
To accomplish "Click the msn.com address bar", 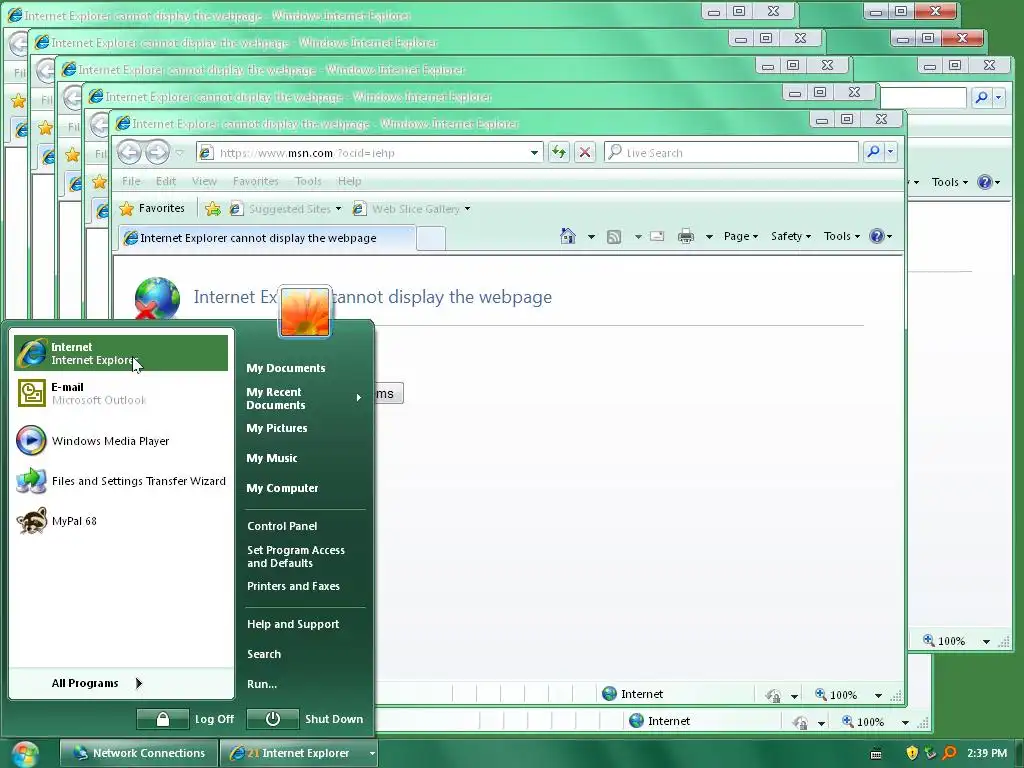I will click(370, 153).
